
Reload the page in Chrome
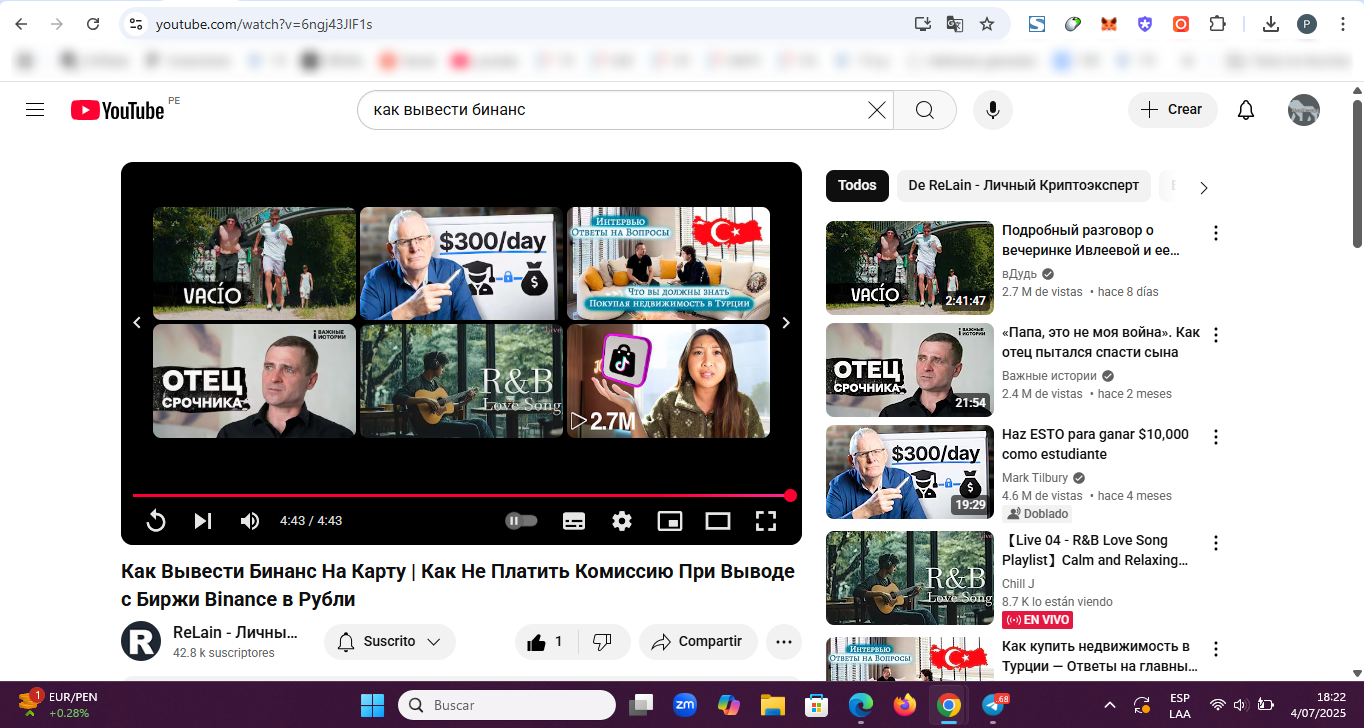click(93, 24)
